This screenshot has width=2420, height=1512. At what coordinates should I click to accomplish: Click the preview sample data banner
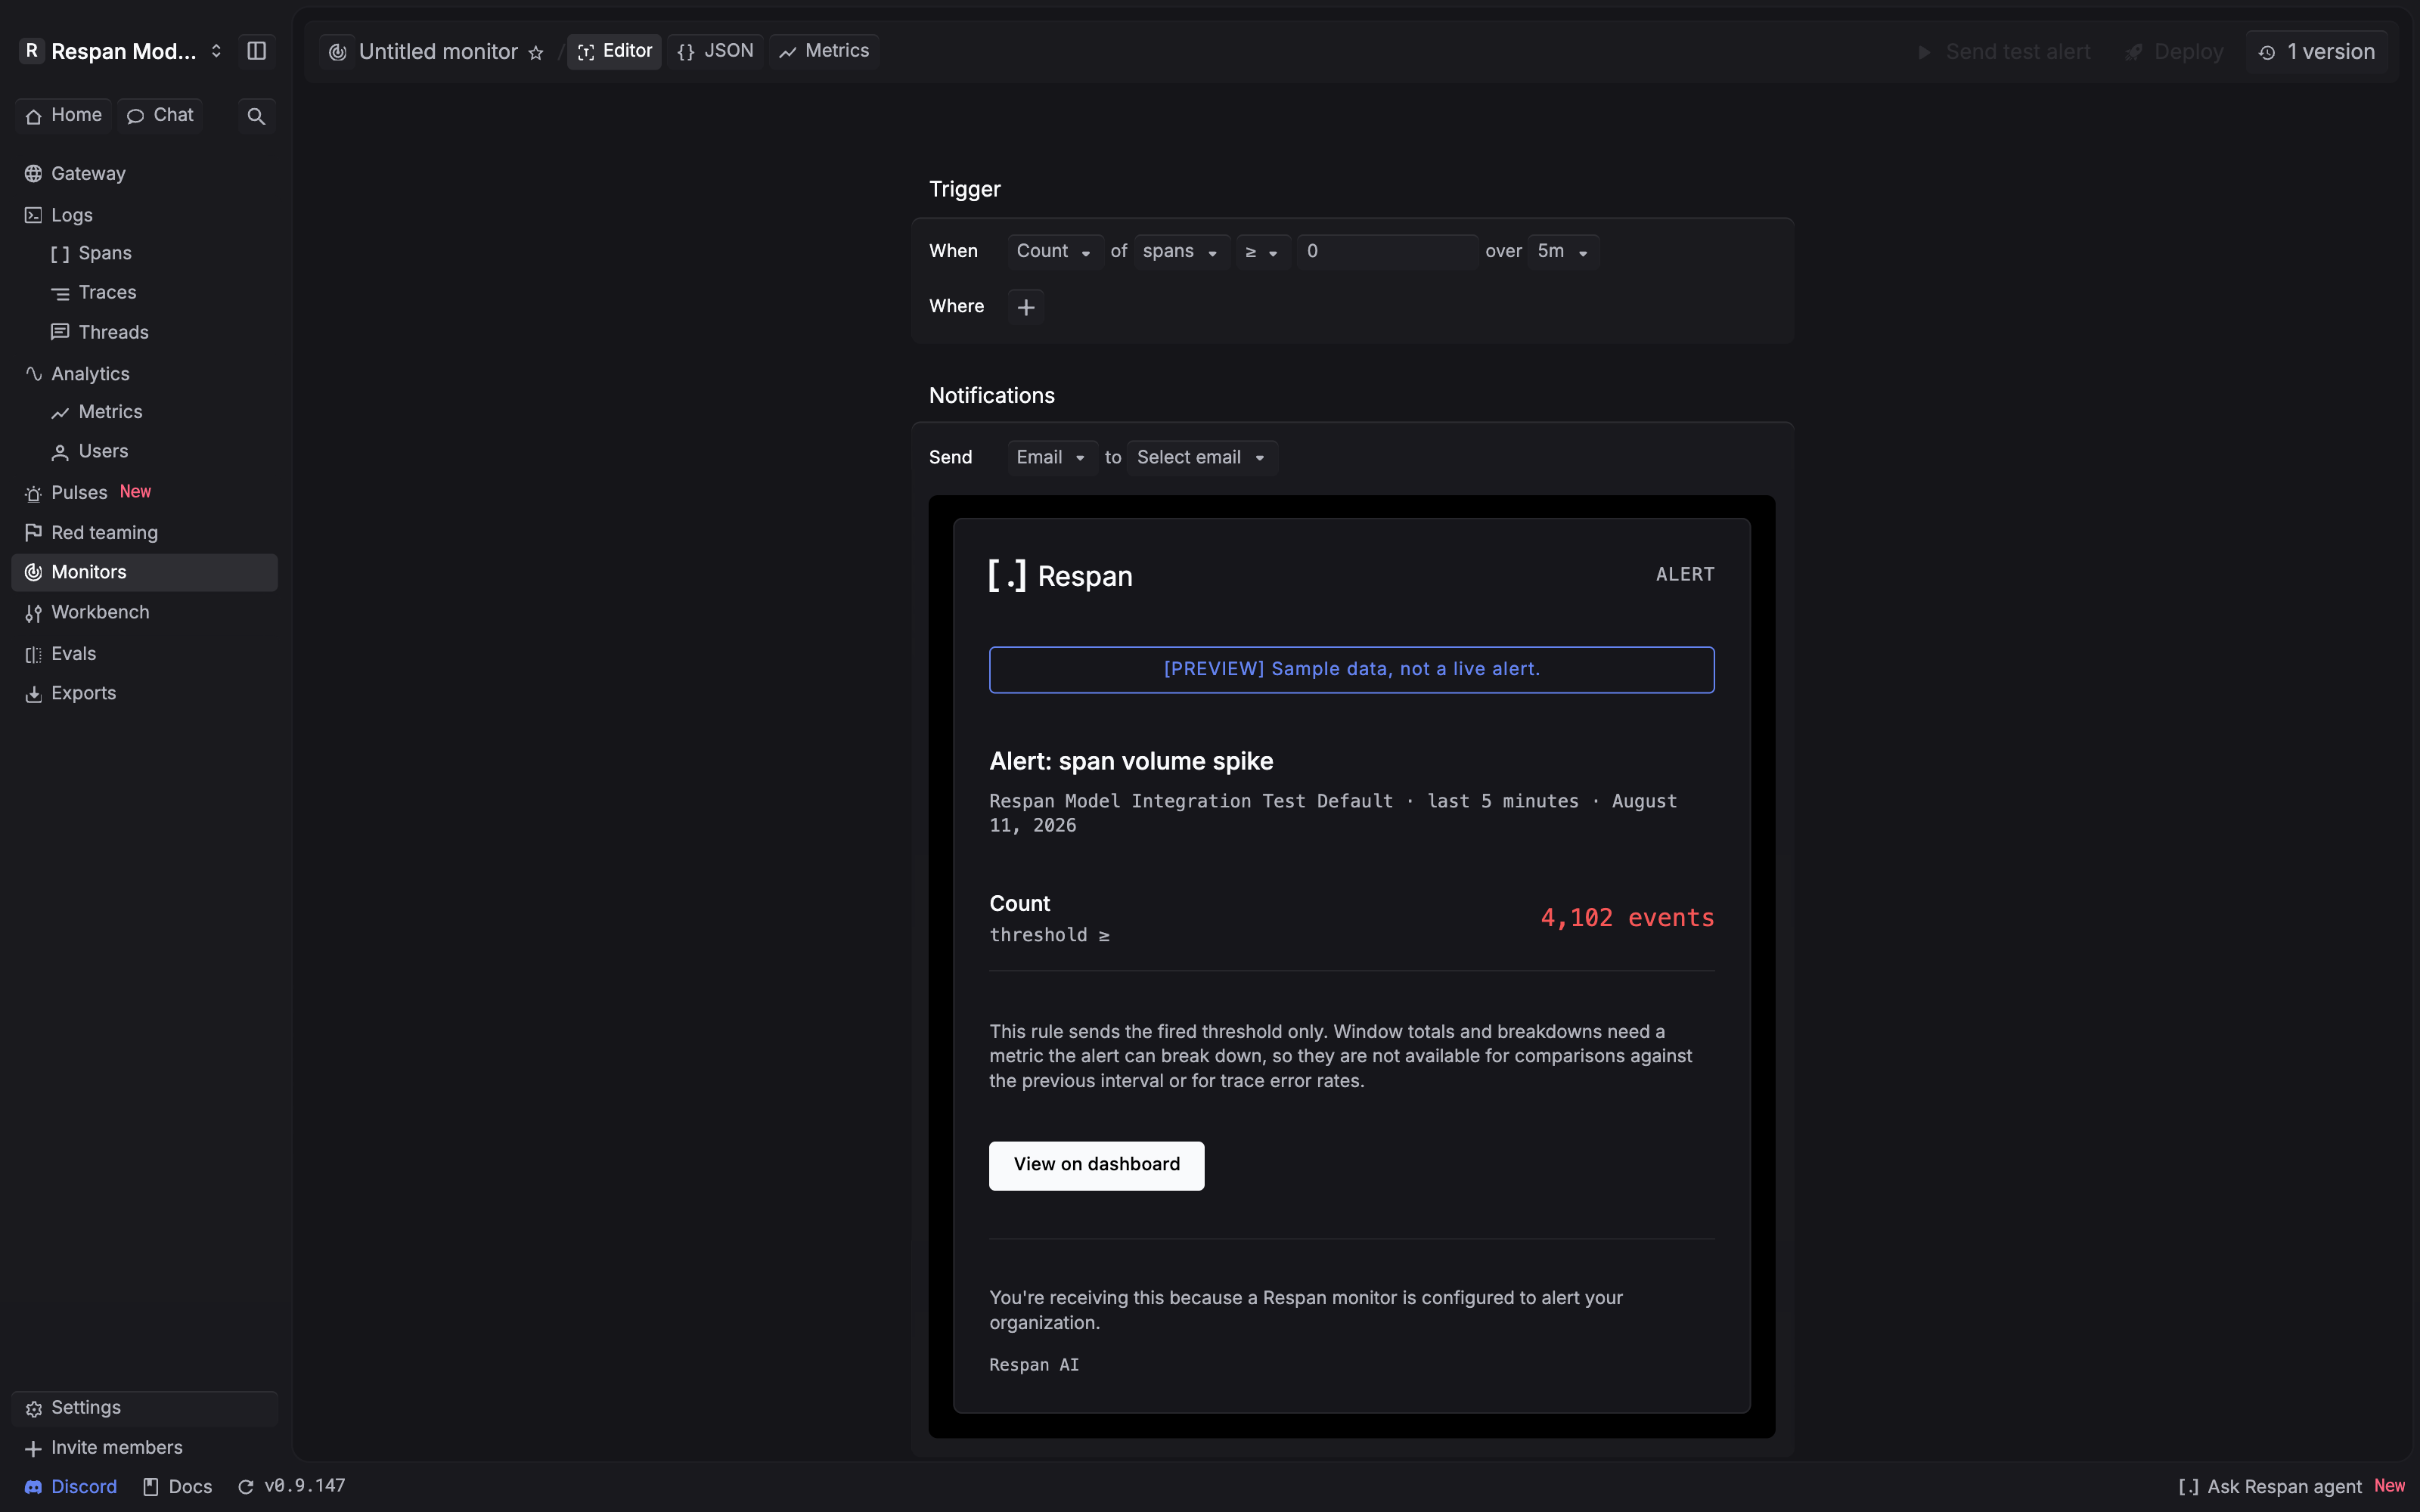(x=1352, y=670)
